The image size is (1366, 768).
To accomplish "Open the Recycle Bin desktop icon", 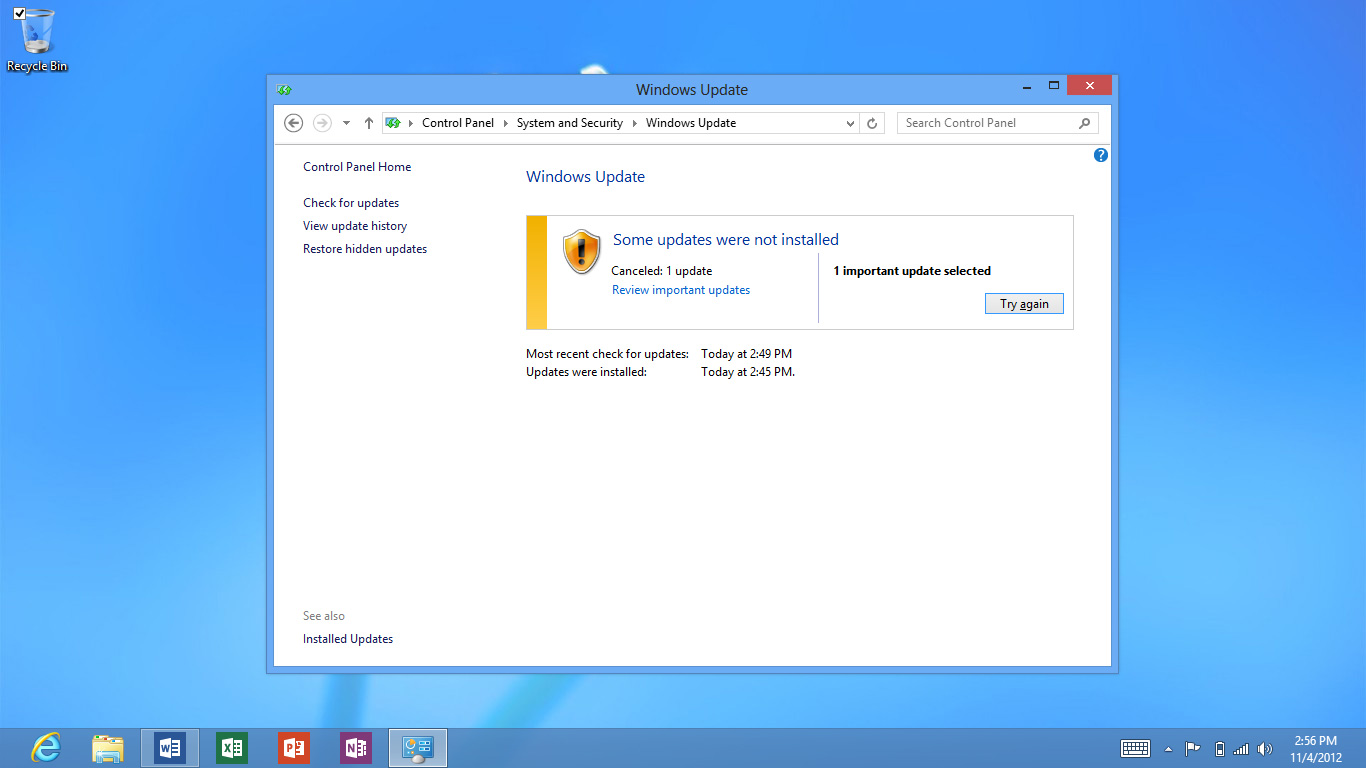I will pyautogui.click(x=37, y=40).
